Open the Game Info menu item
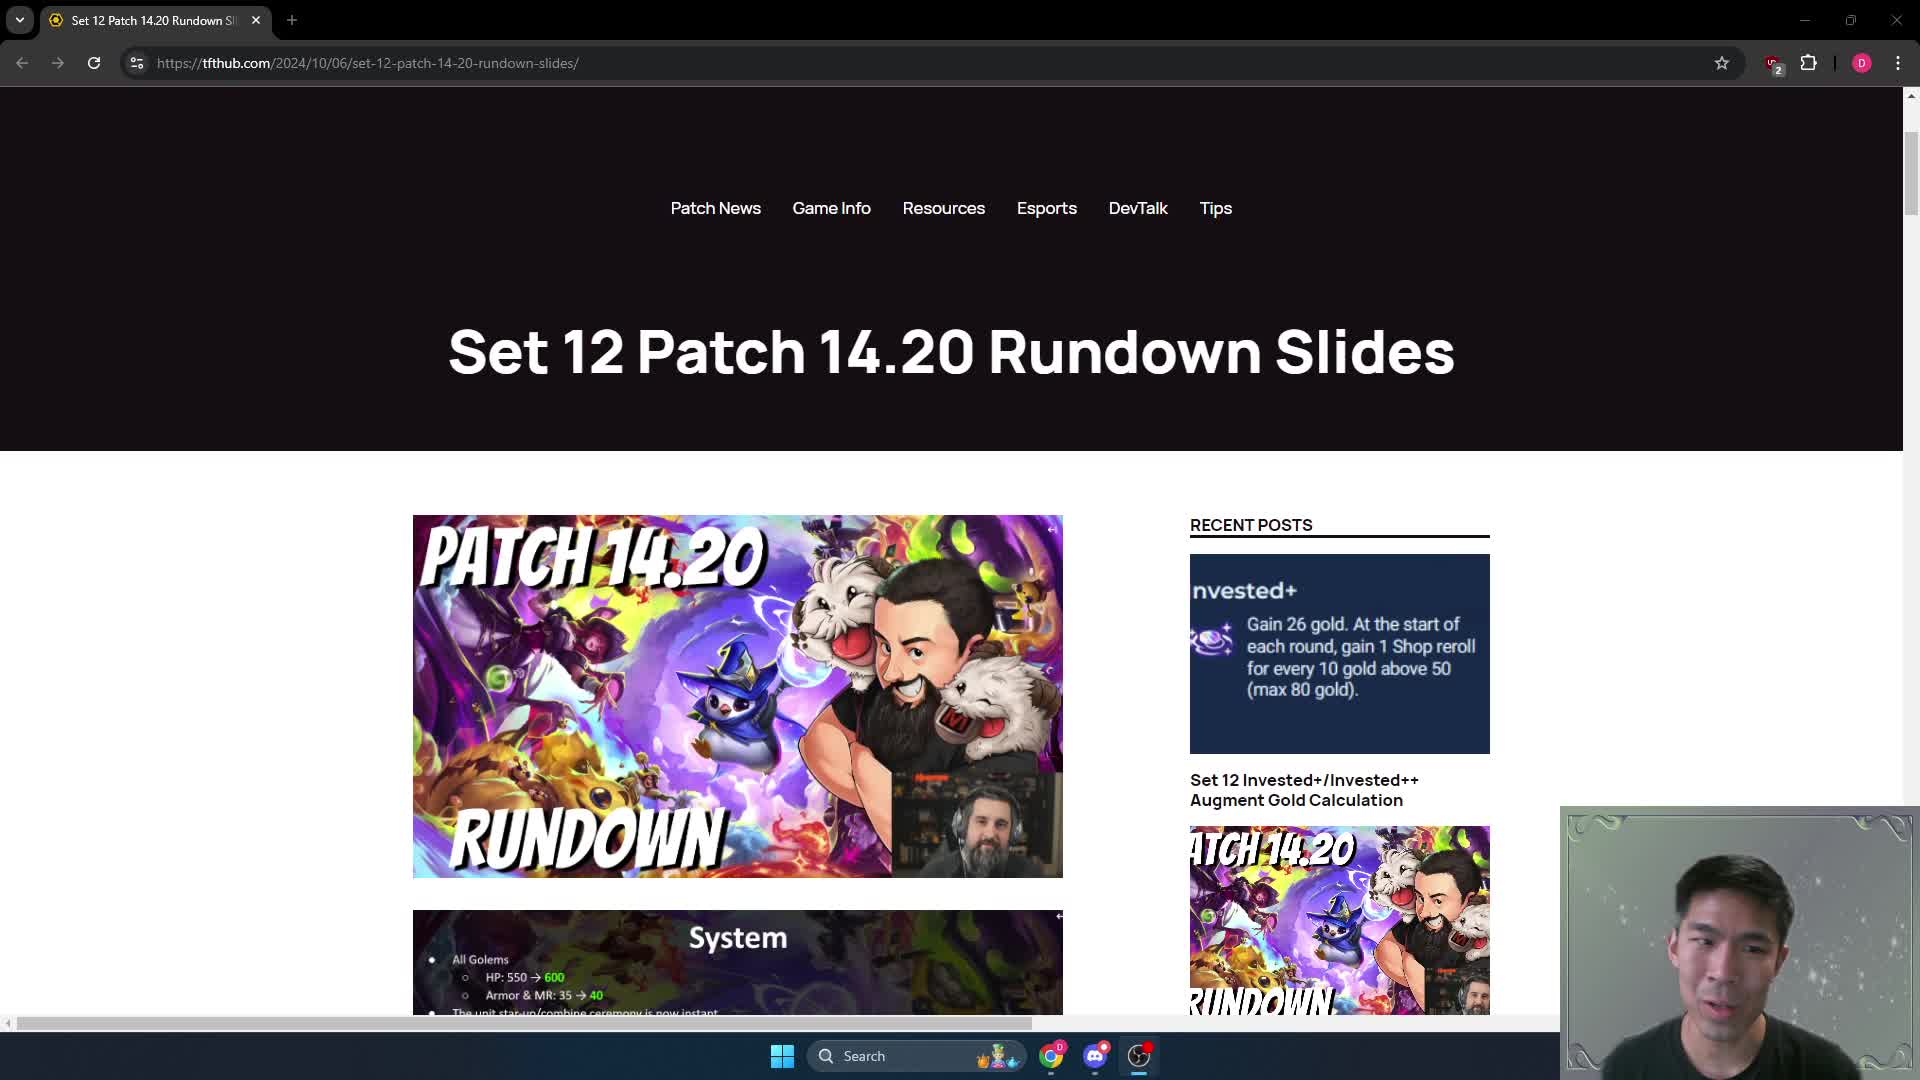 point(832,208)
